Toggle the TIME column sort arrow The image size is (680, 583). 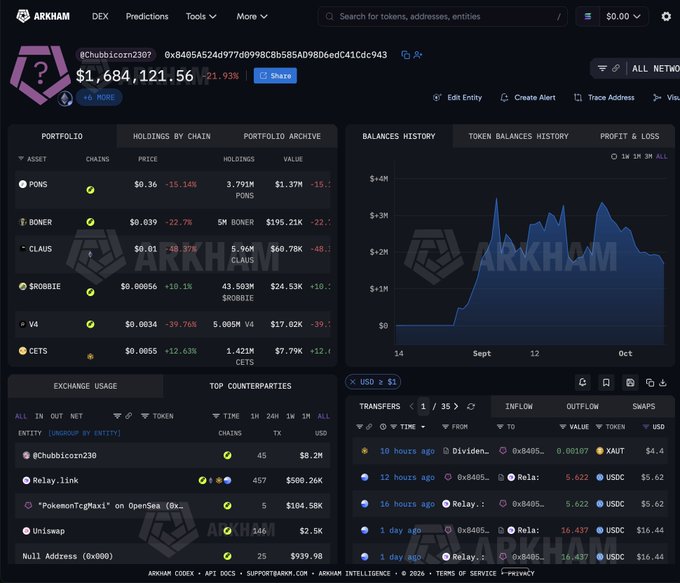[423, 427]
